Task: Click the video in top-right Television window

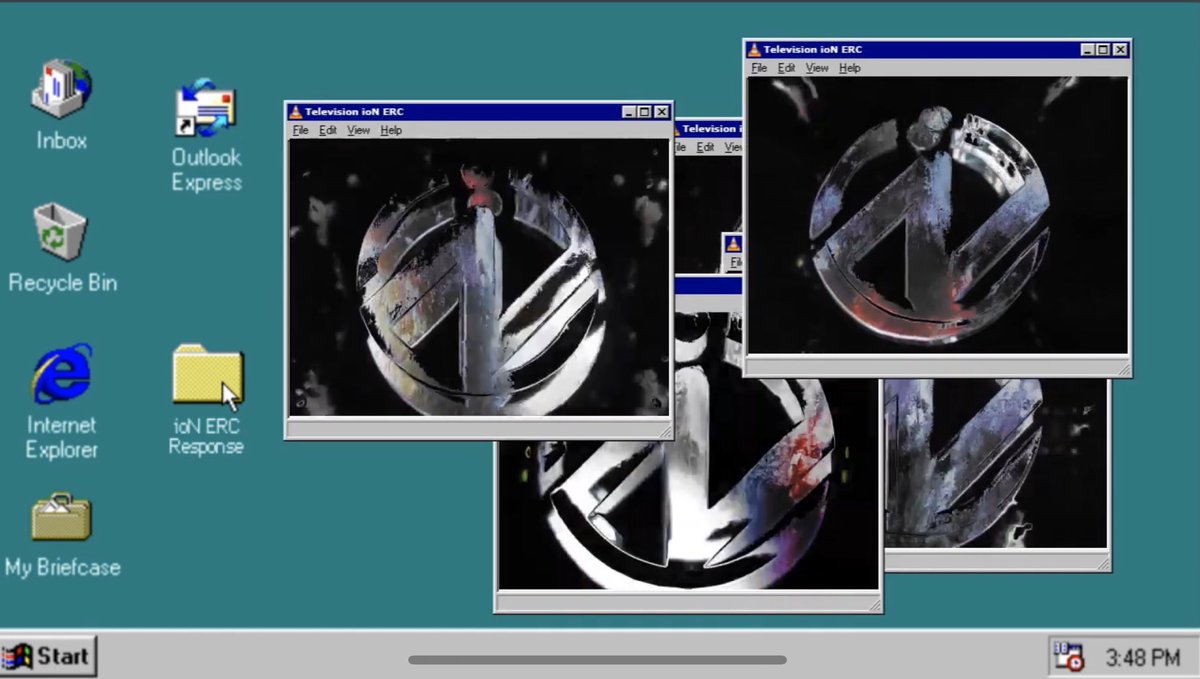Action: [937, 215]
